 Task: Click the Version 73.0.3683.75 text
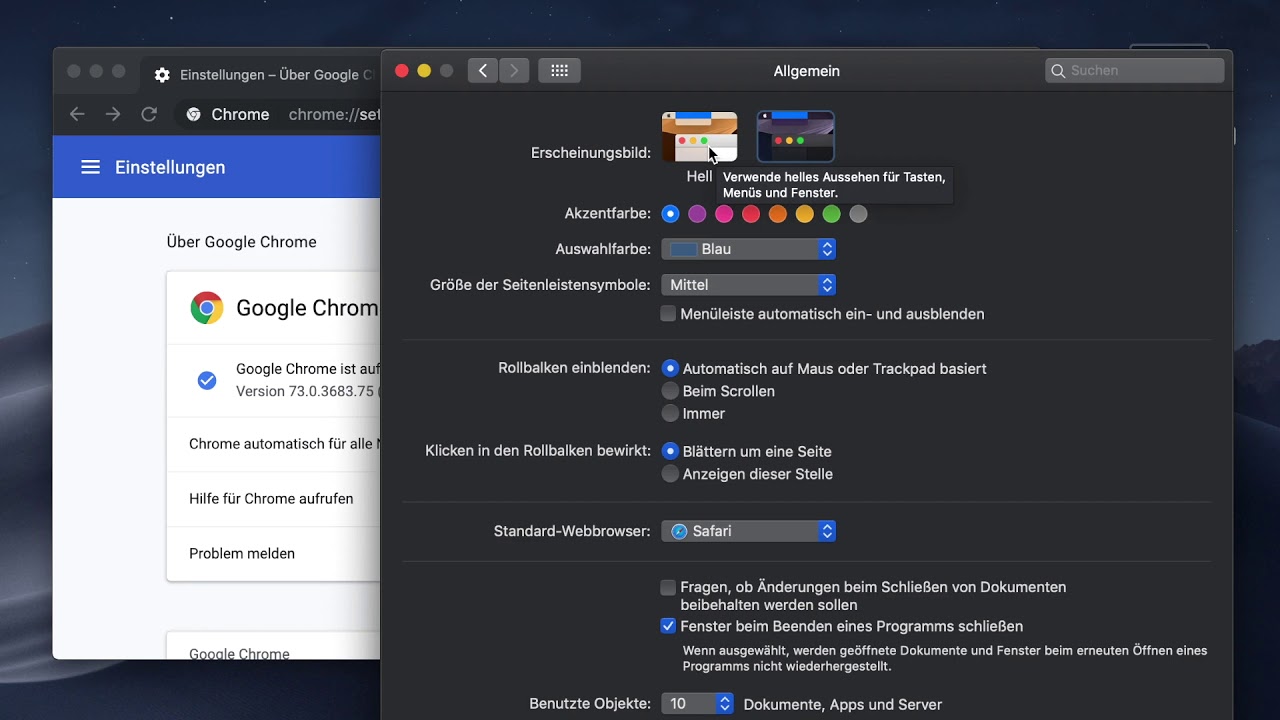click(x=305, y=391)
